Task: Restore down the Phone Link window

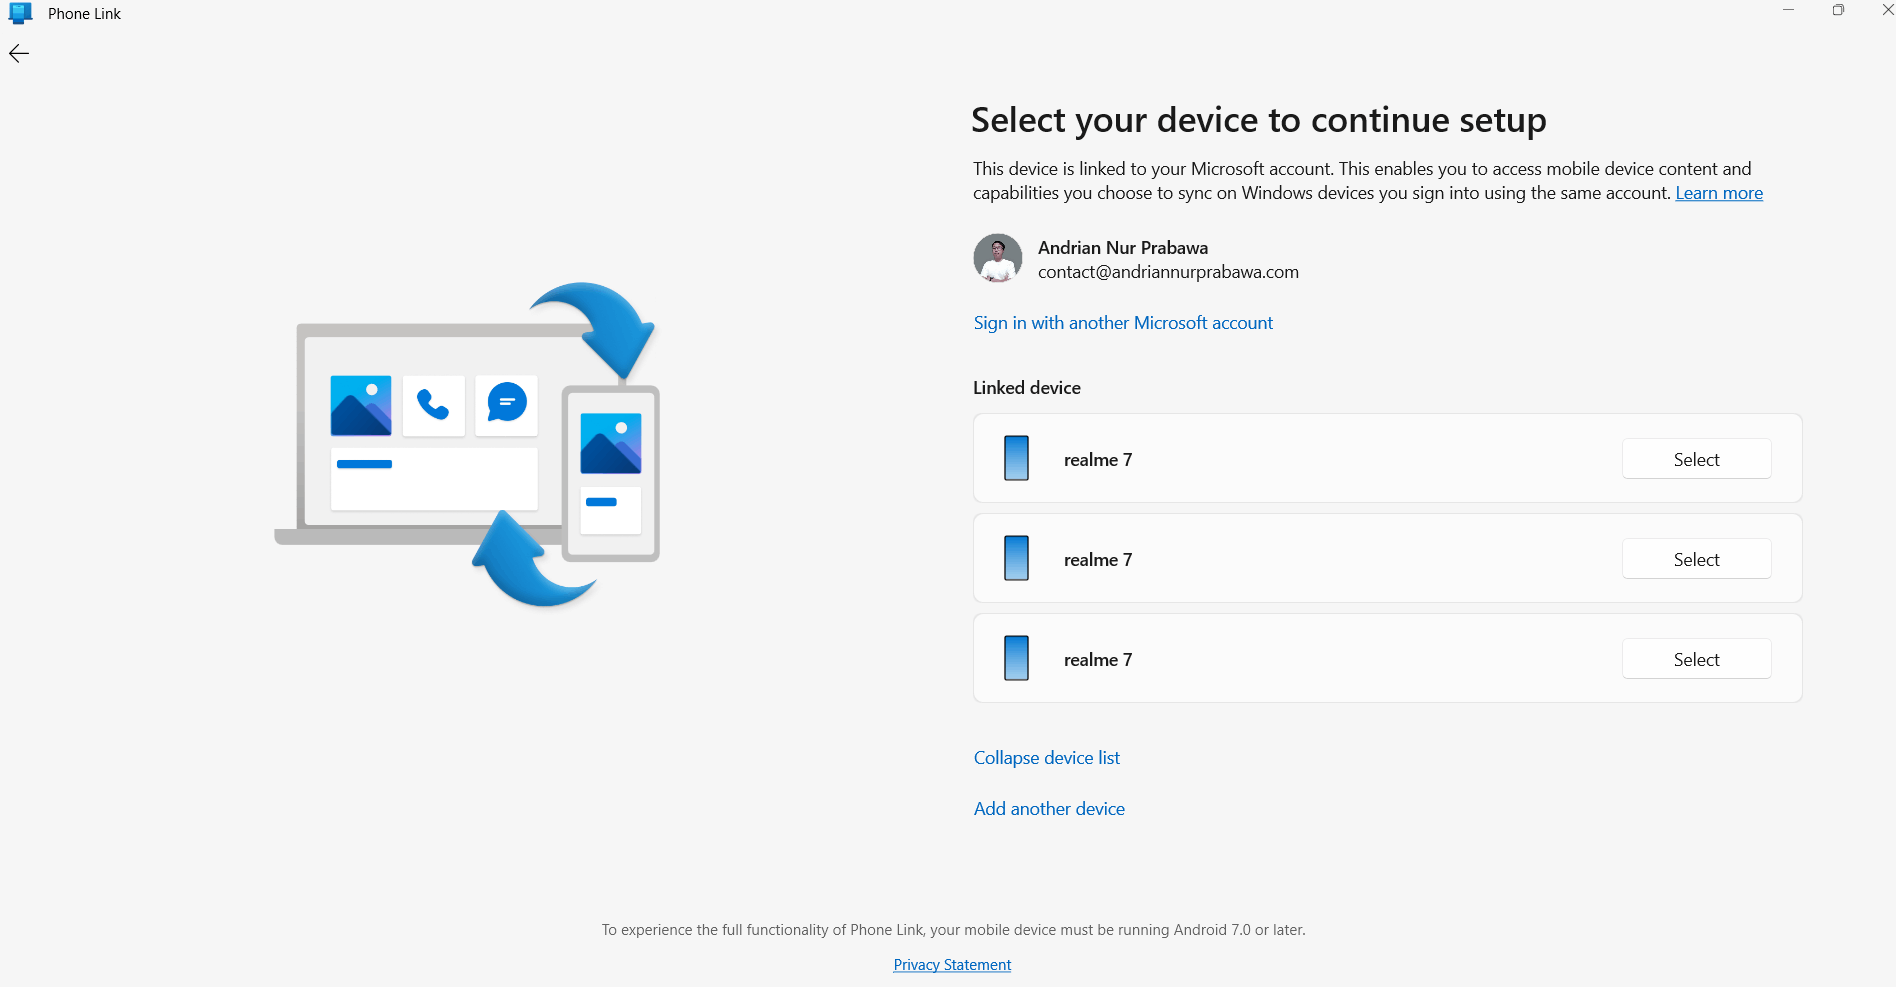Action: point(1838,10)
